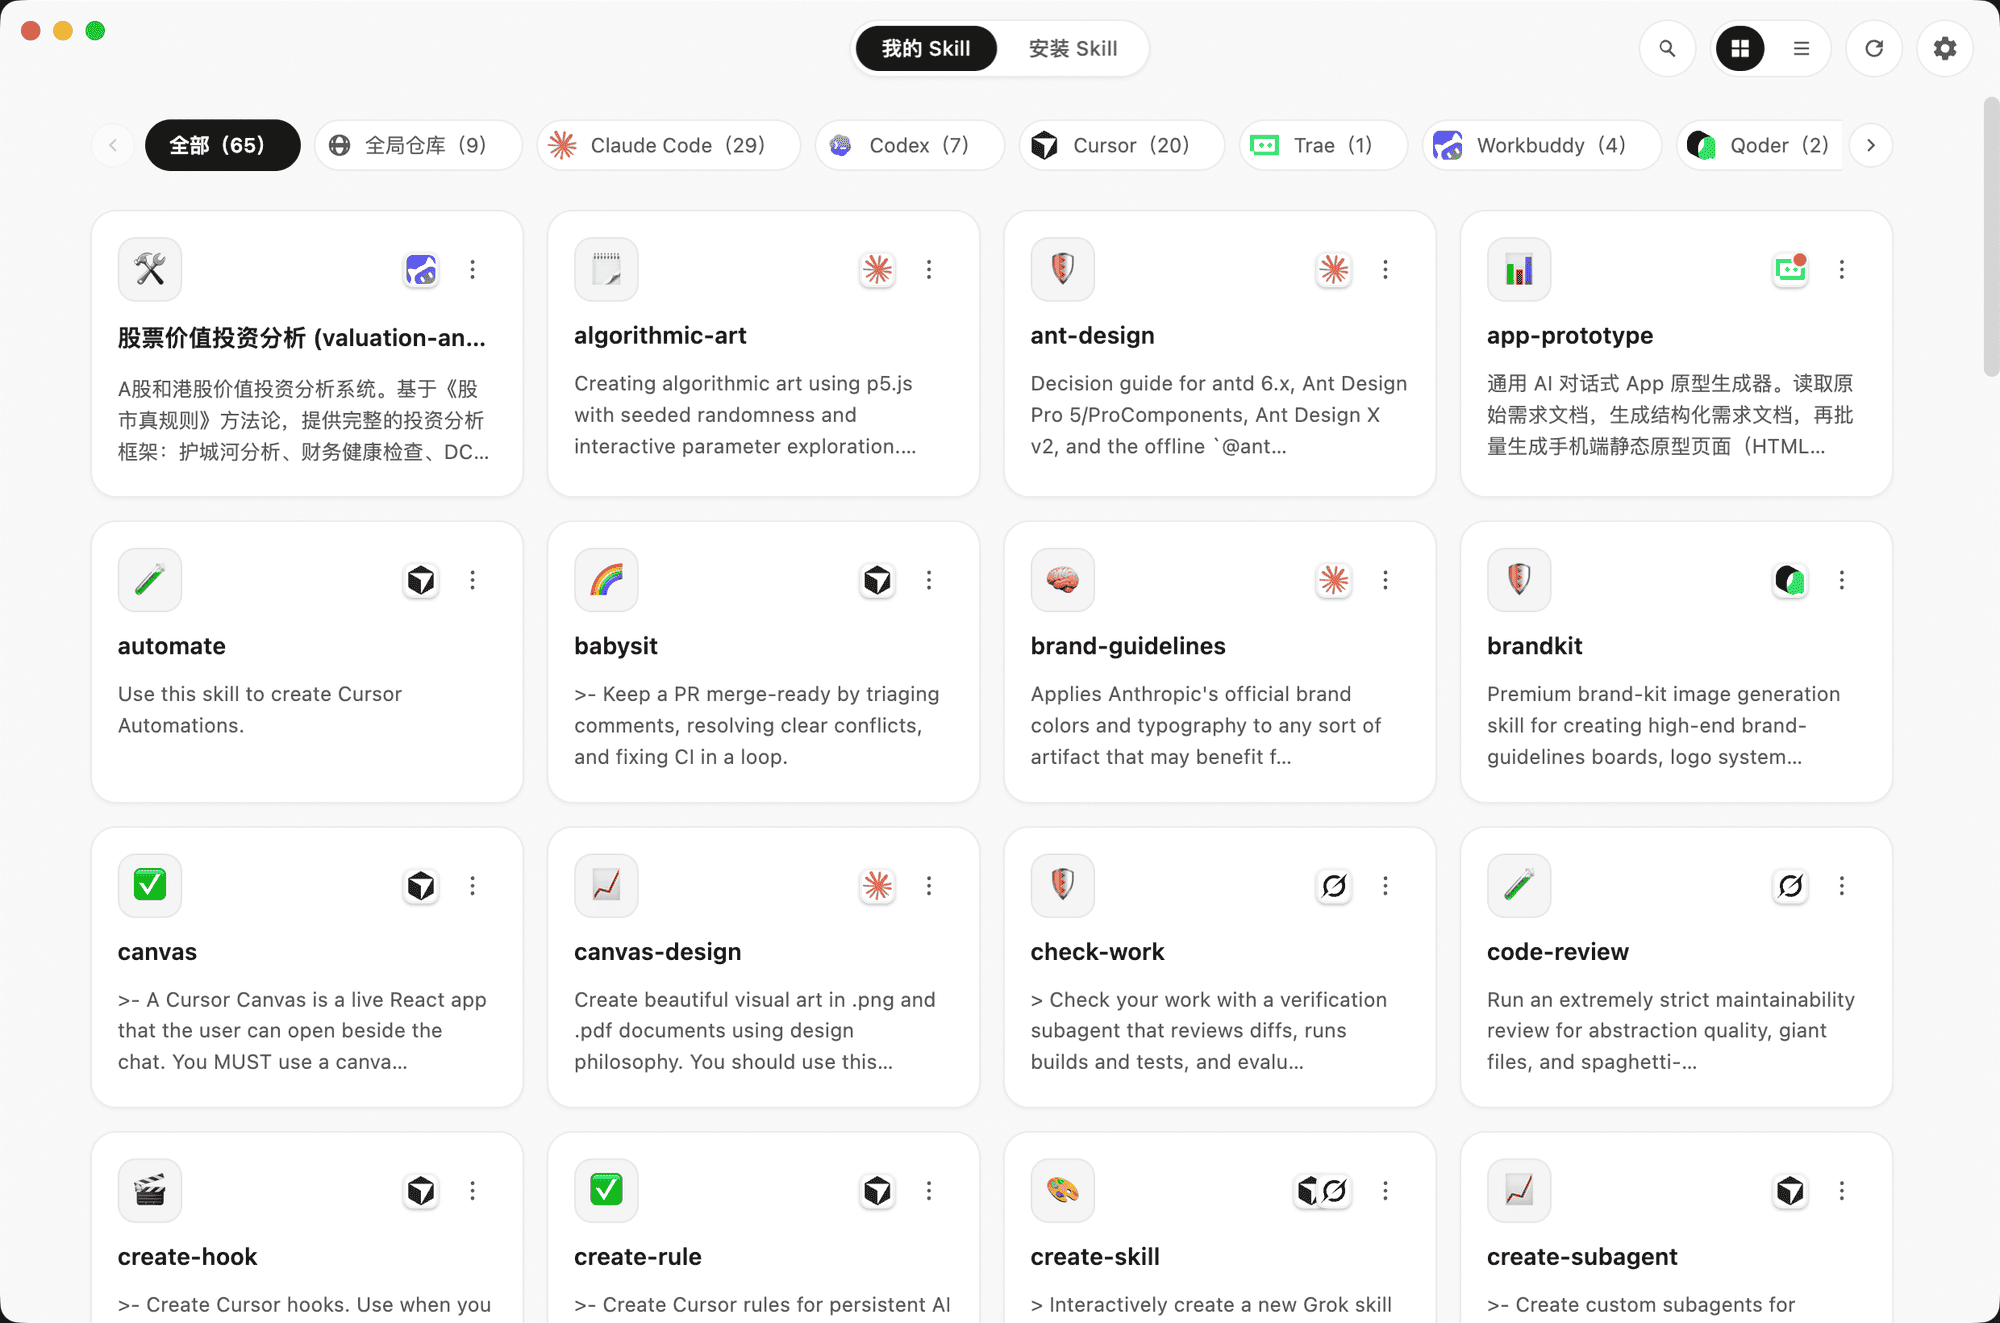The width and height of the screenshot is (2000, 1323).
Task: Select the 安装 Skill tab
Action: pyautogui.click(x=1073, y=48)
